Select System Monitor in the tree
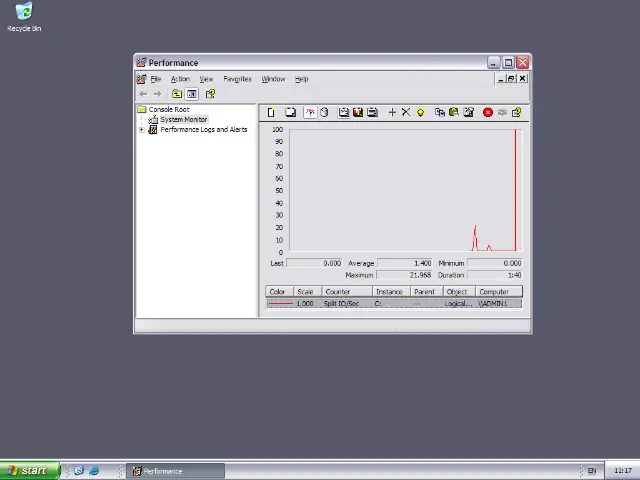Screen dimensions: 640x480 tap(183, 120)
